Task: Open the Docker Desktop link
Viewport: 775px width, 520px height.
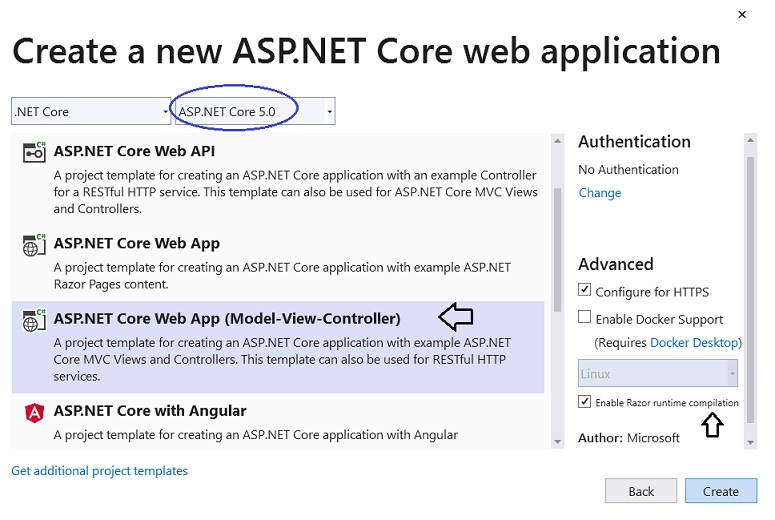Action: [694, 343]
